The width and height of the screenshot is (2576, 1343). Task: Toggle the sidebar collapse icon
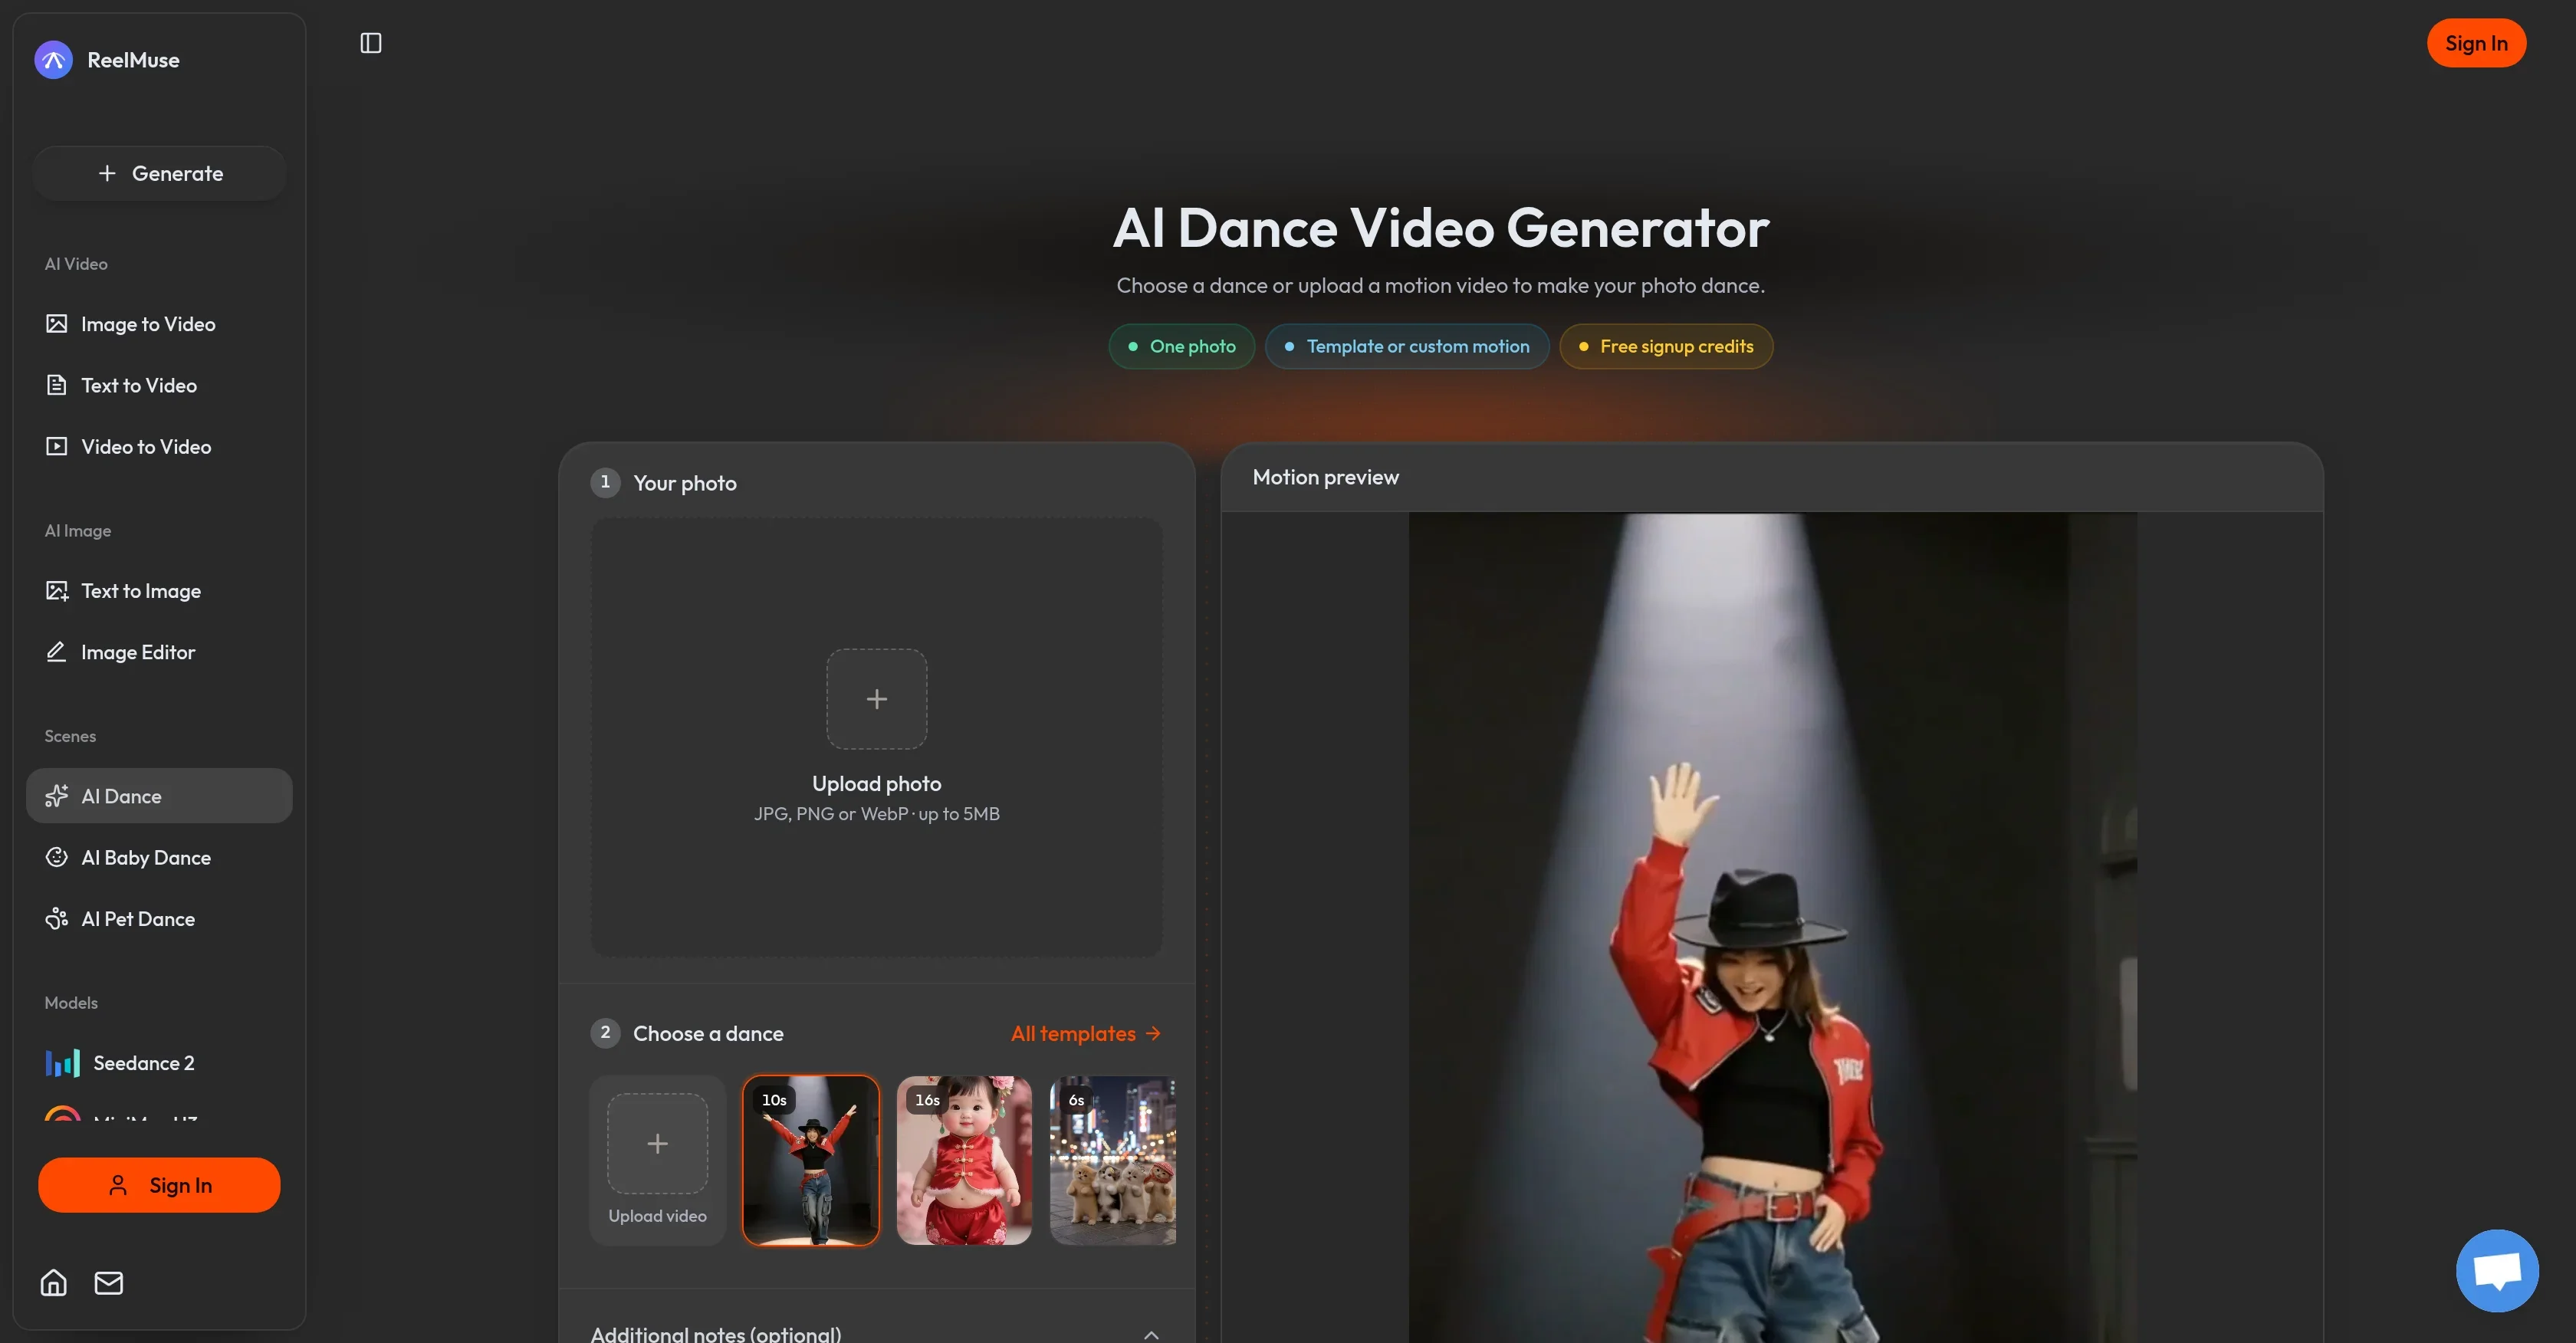[x=371, y=43]
